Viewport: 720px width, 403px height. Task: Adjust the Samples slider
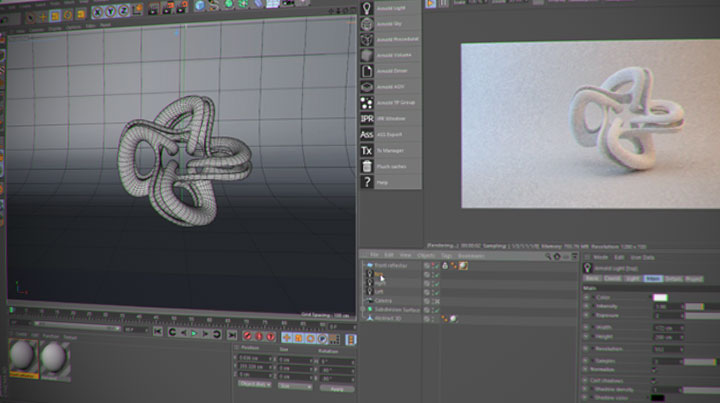pyautogui.click(x=701, y=362)
